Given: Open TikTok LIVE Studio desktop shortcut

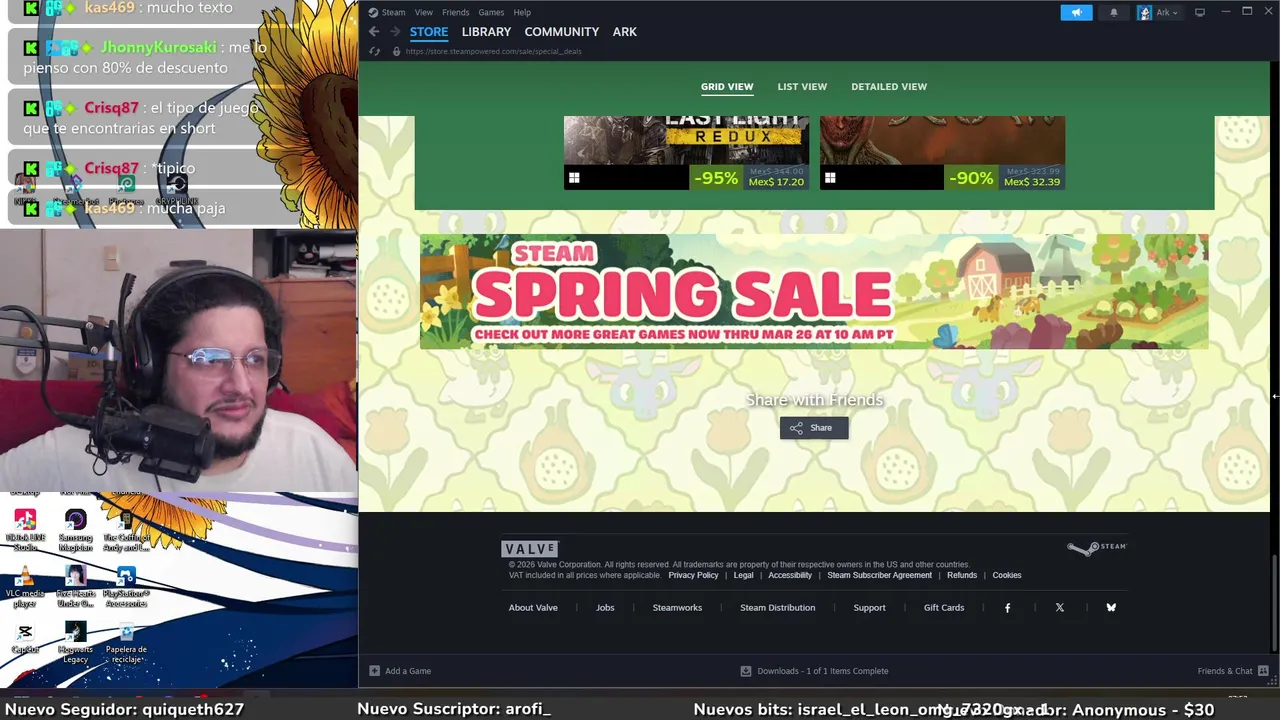Looking at the screenshot, I should point(25,530).
